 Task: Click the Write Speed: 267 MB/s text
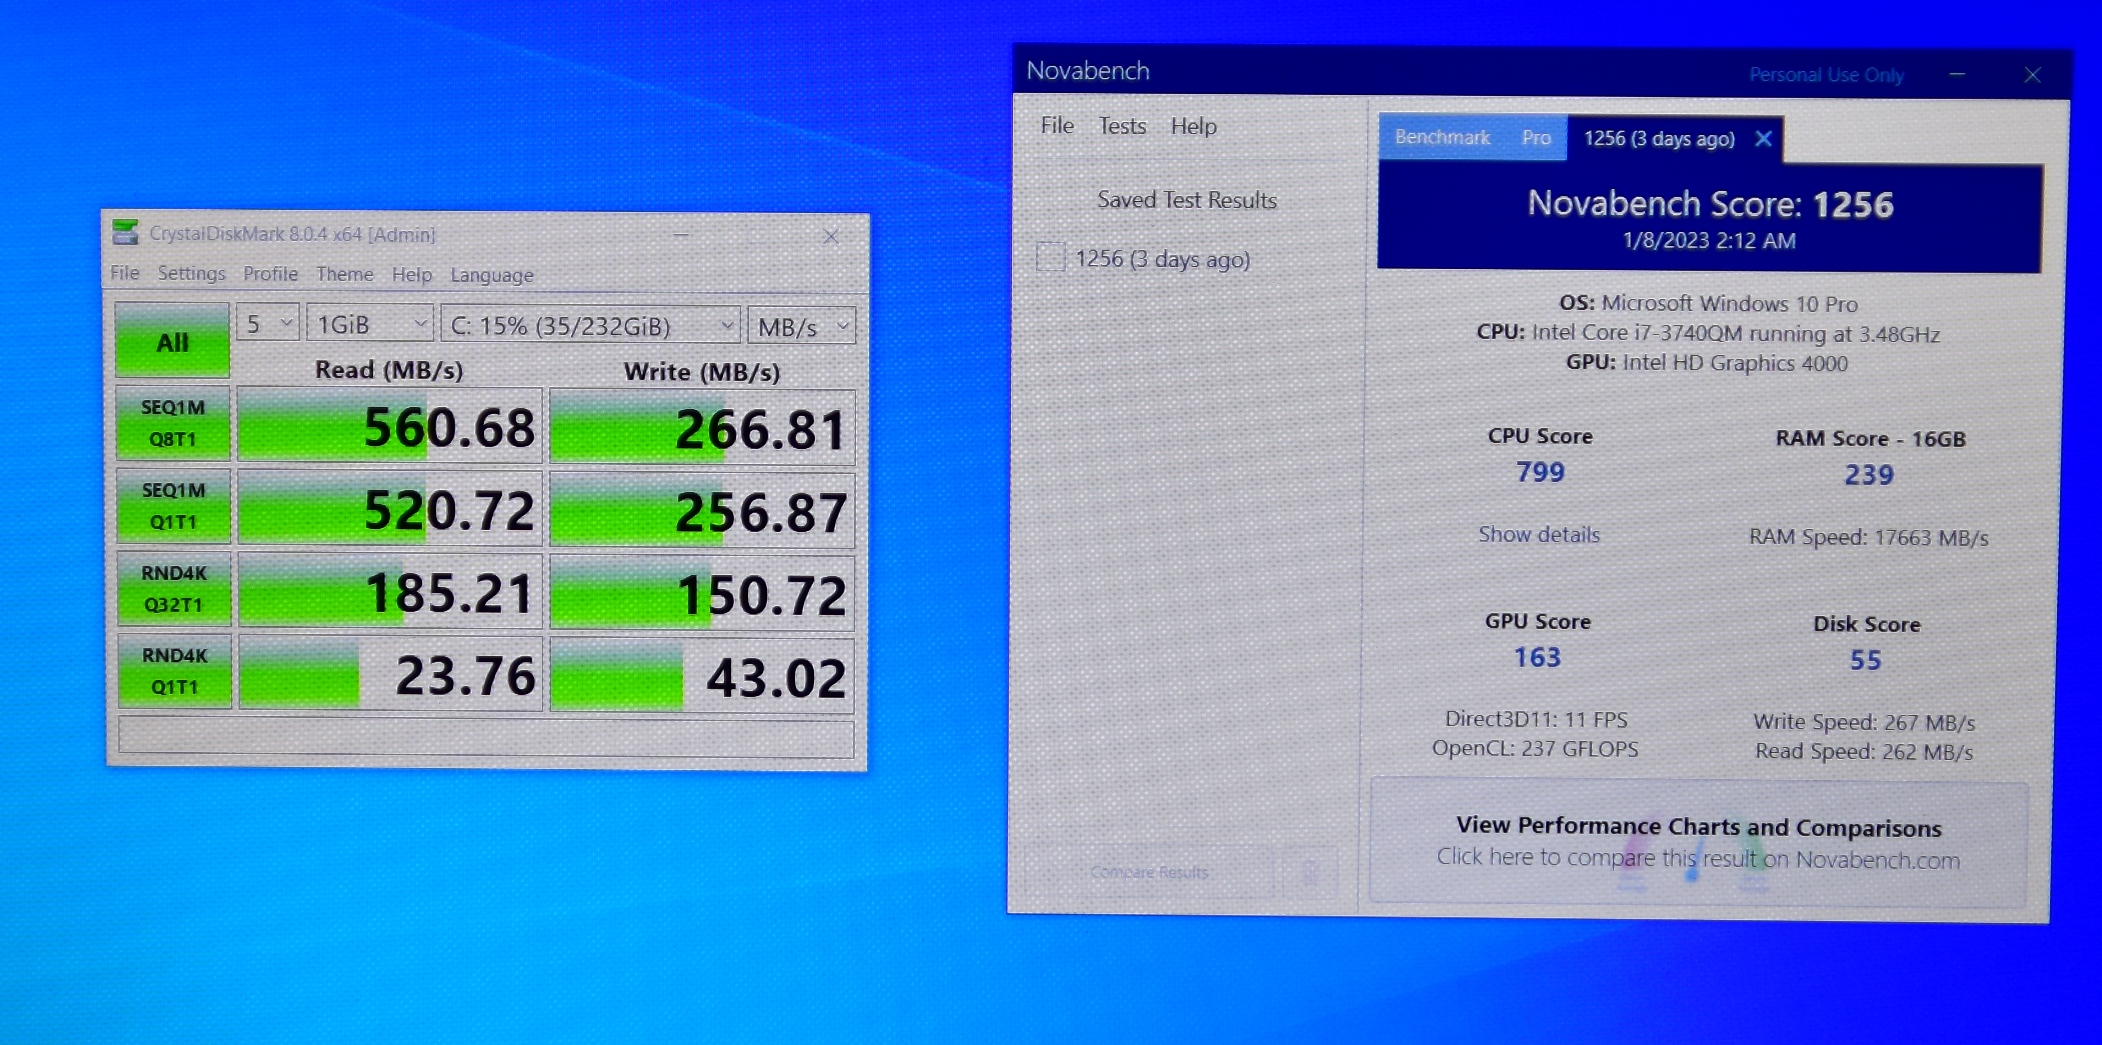click(1864, 722)
